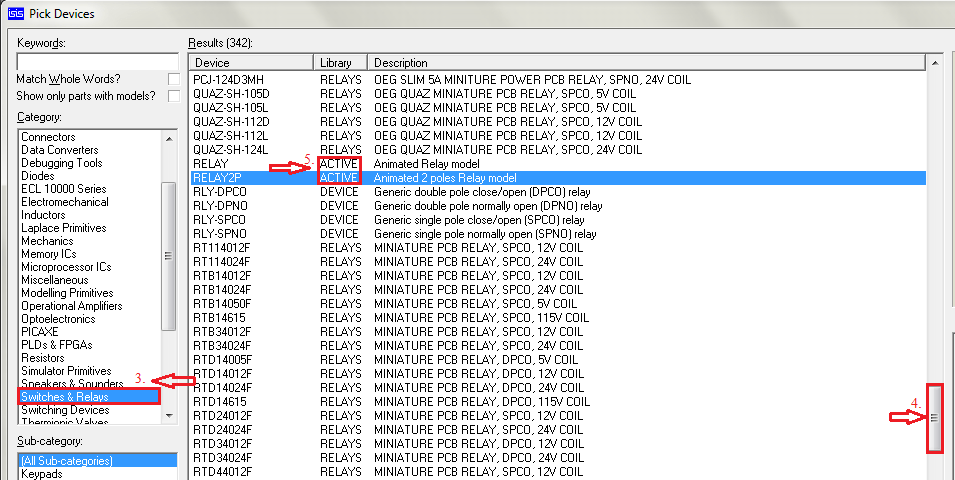Select Resistors category
955x480 pixels.
pos(43,358)
